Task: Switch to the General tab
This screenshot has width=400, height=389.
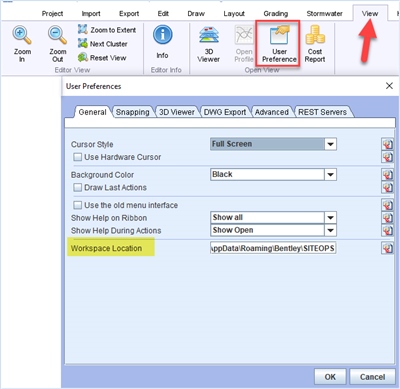Action: point(92,112)
